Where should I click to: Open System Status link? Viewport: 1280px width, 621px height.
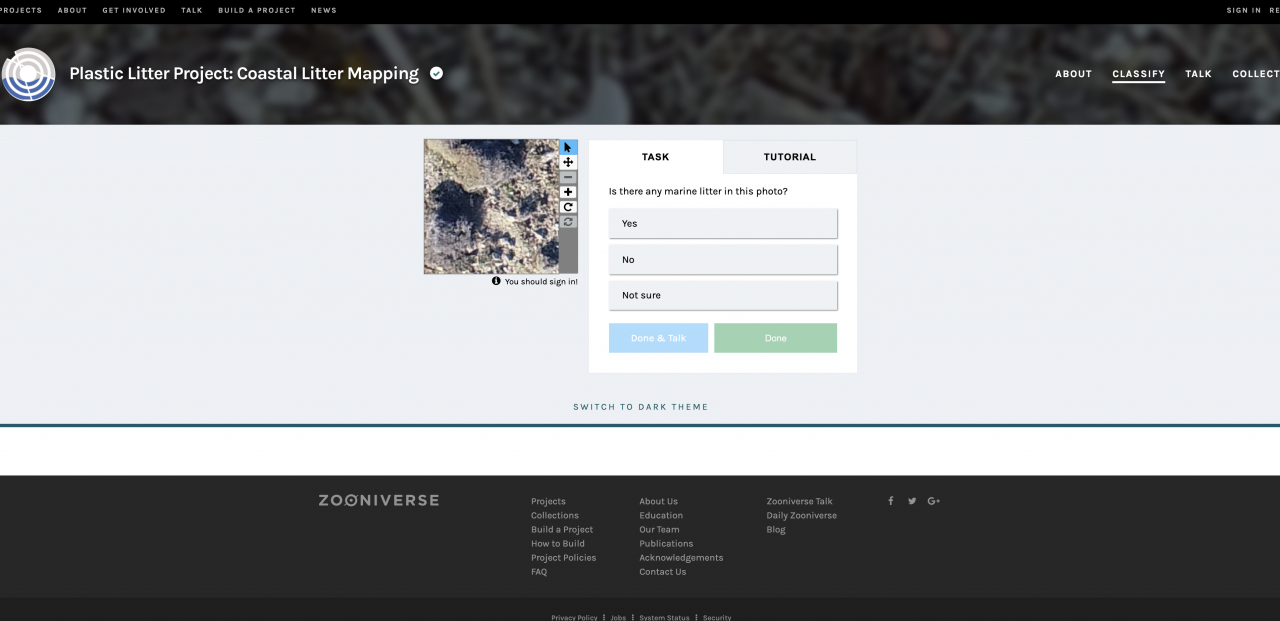(665, 617)
